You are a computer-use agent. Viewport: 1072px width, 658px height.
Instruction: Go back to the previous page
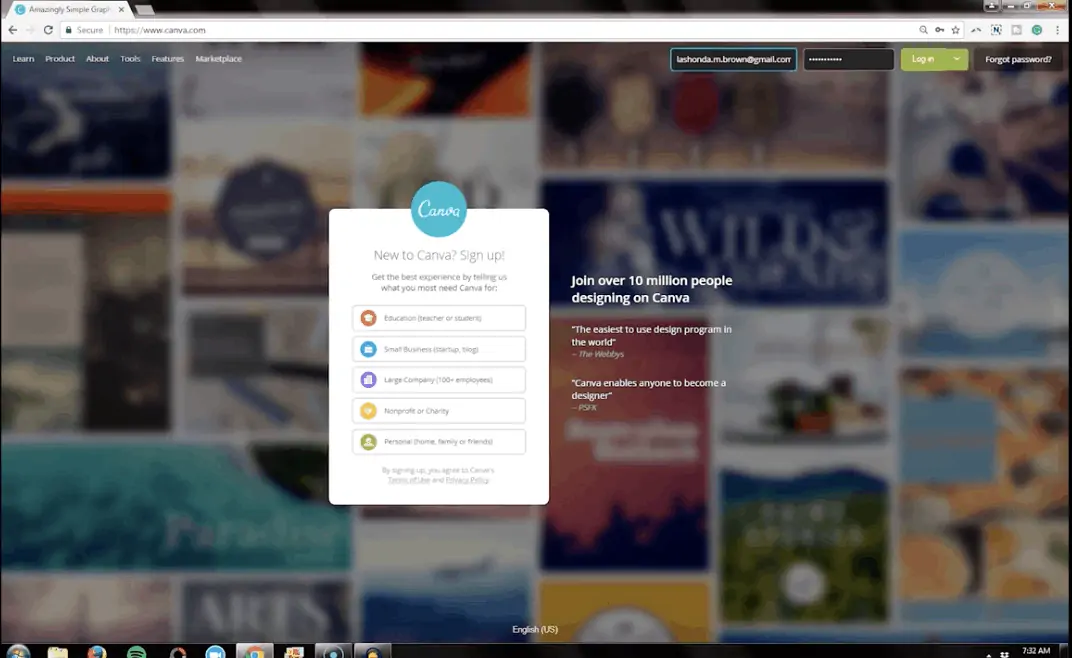point(13,30)
